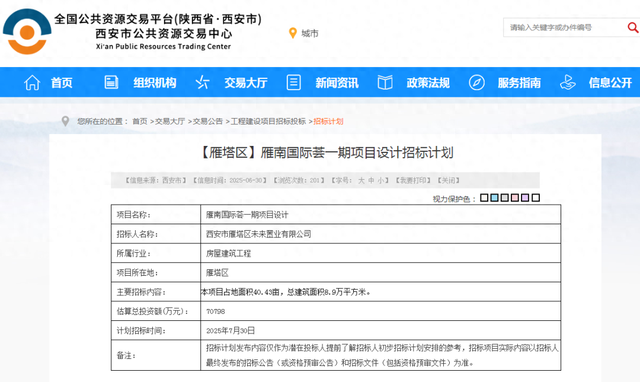Click the 关闭 close link in info bar
The width and height of the screenshot is (640, 382).
449,180
